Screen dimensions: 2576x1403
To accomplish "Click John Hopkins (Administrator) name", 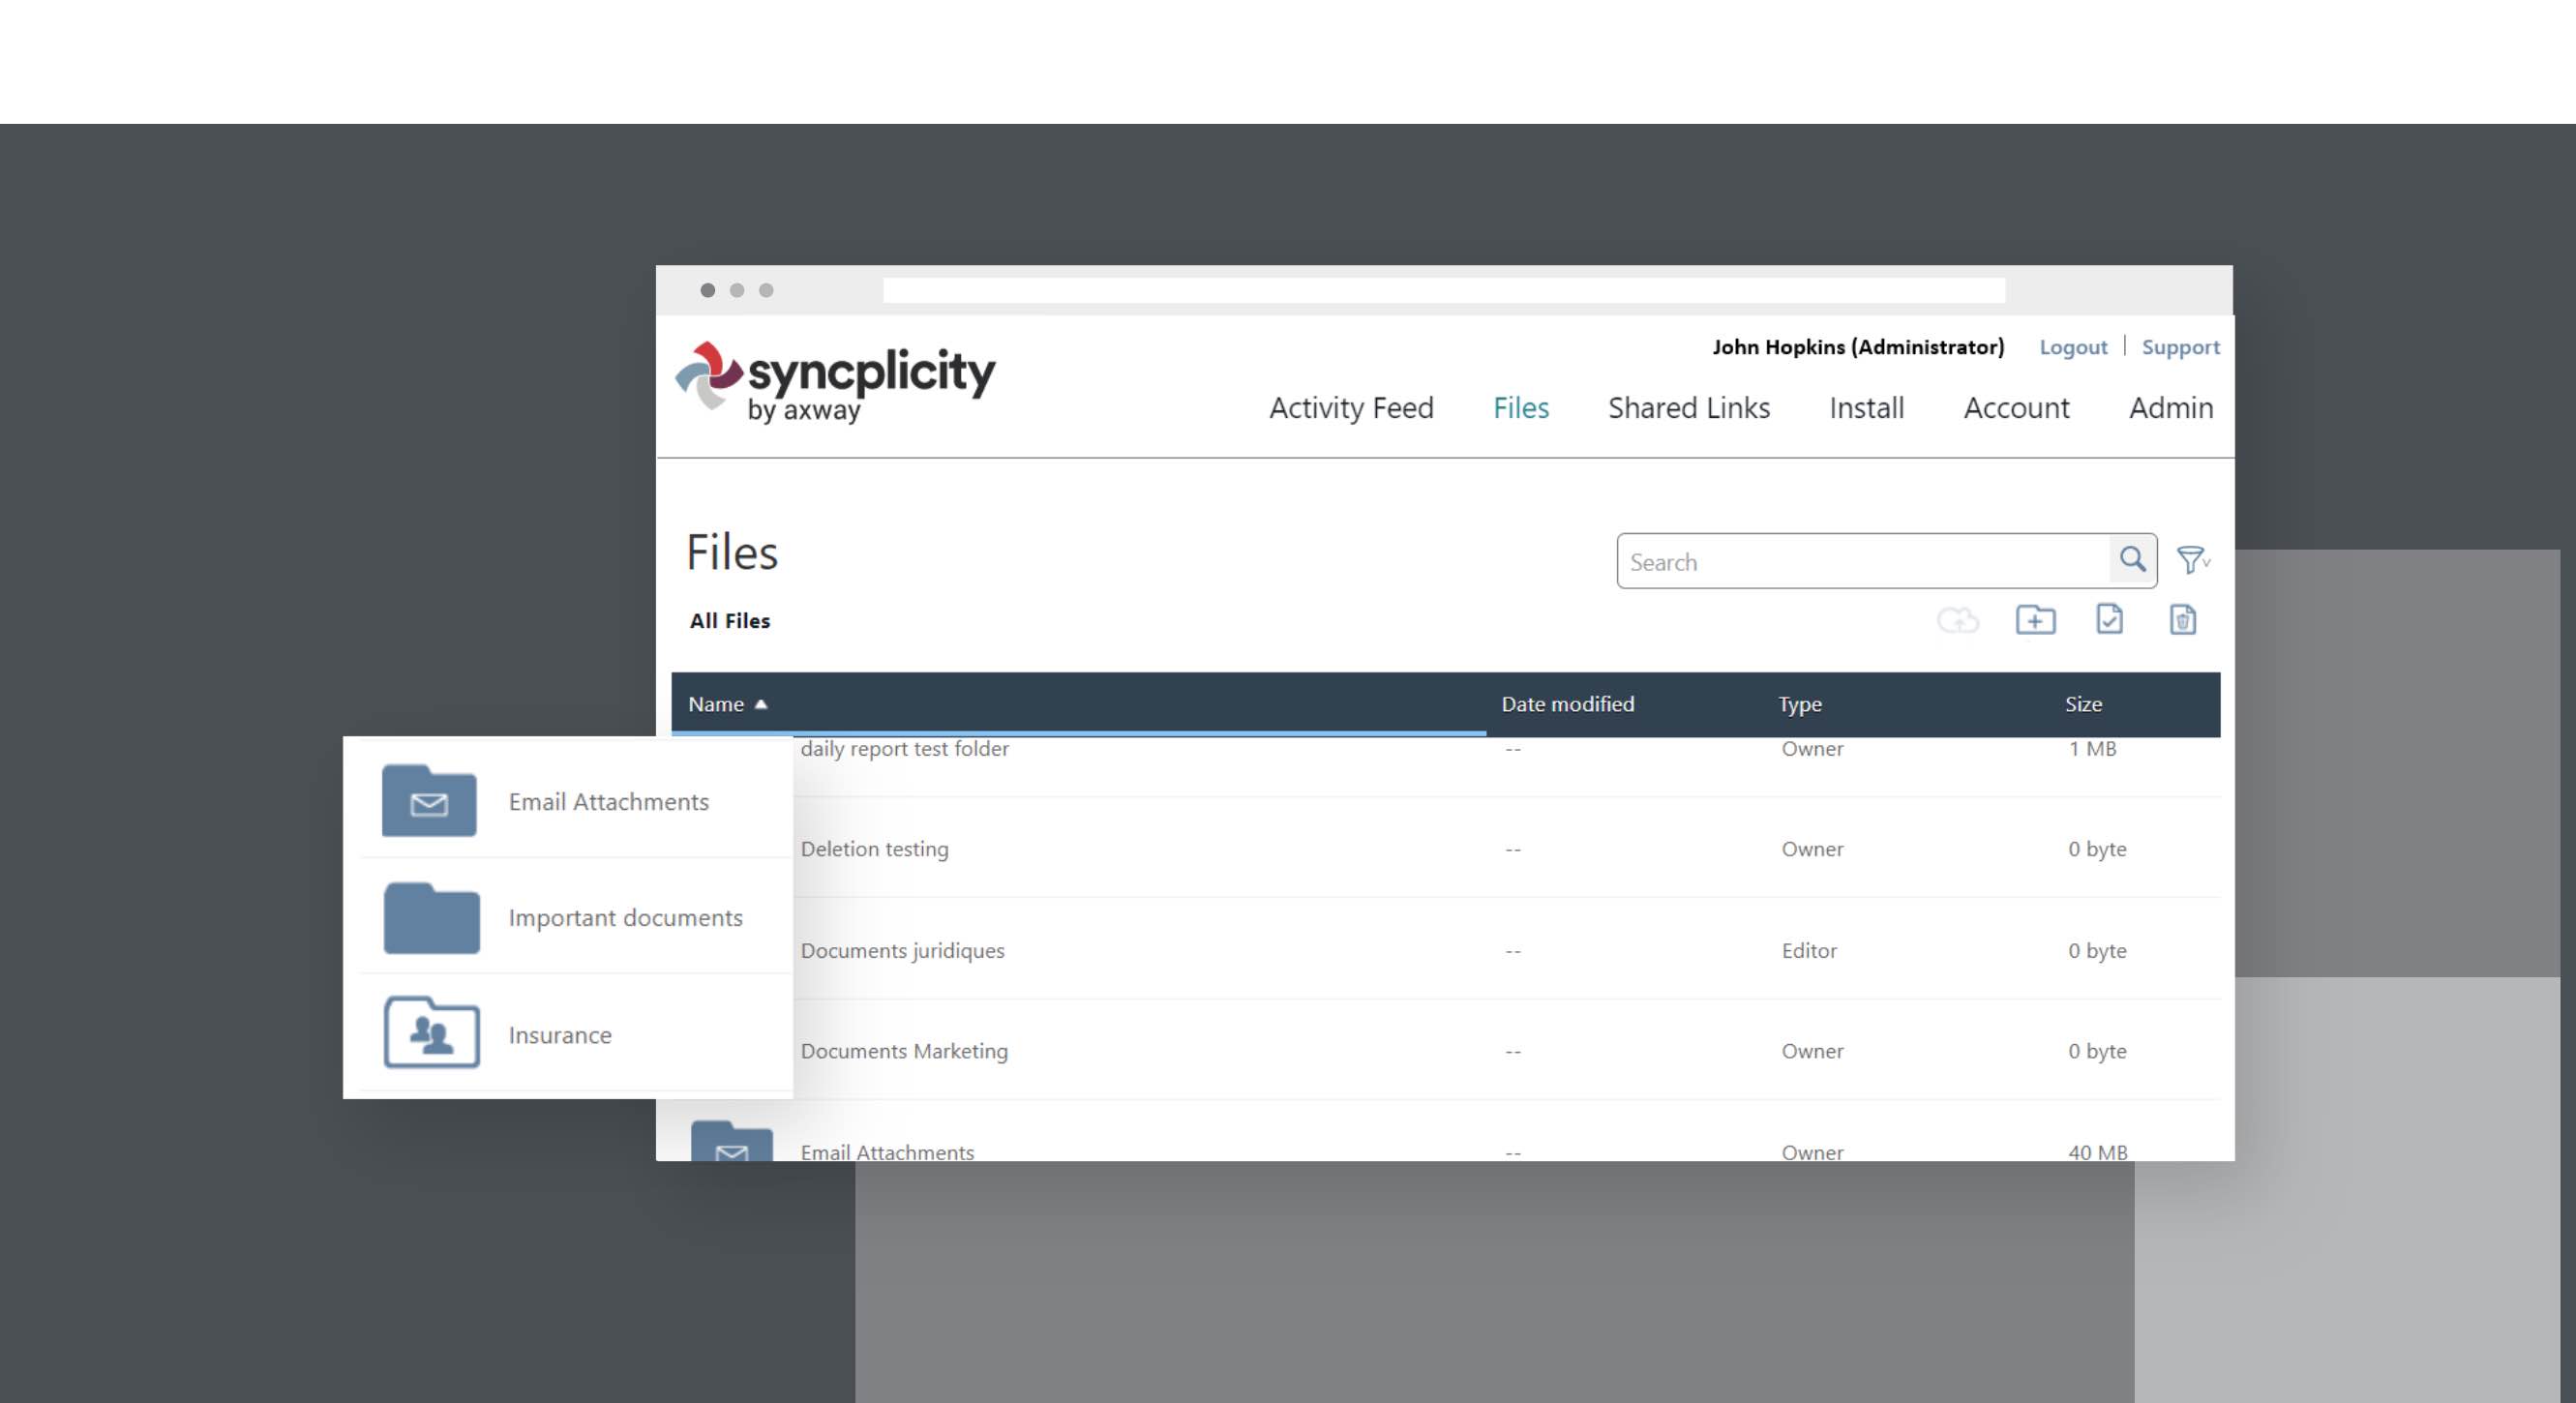I will [x=1858, y=347].
